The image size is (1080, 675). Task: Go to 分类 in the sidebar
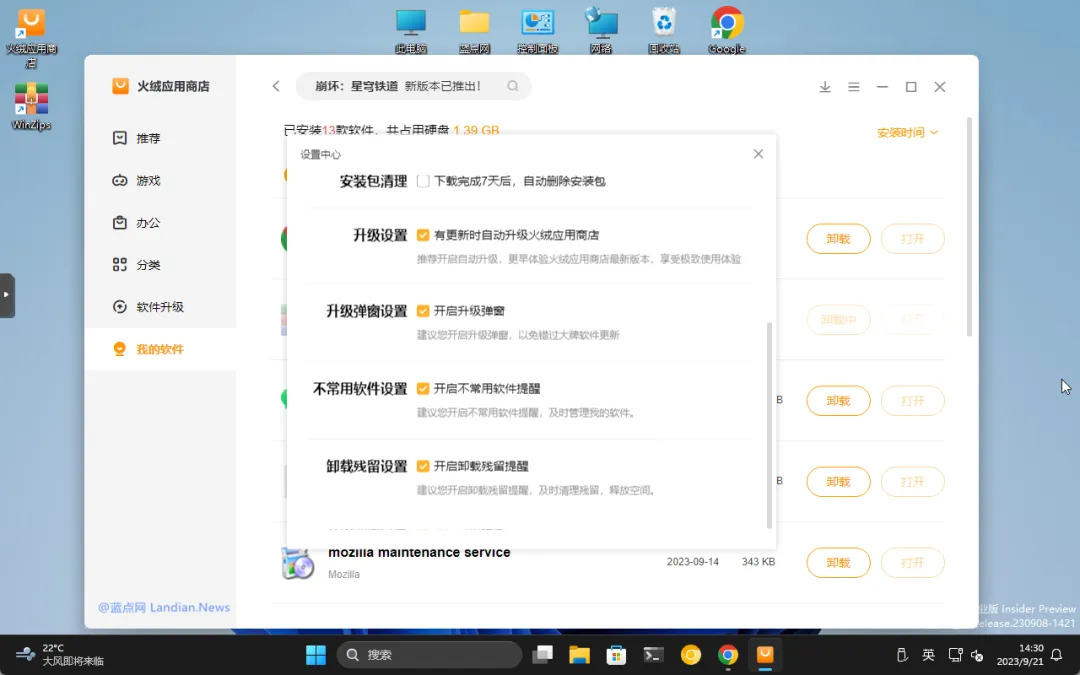tap(160, 264)
